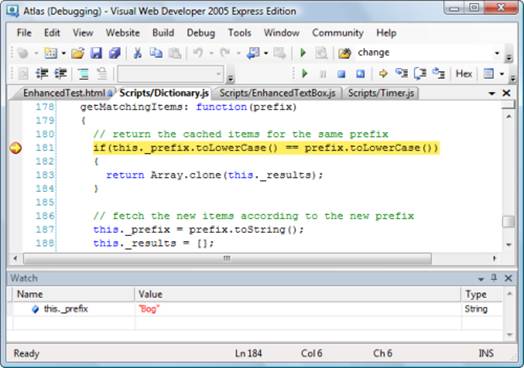Open the Tools menu

pyautogui.click(x=240, y=33)
